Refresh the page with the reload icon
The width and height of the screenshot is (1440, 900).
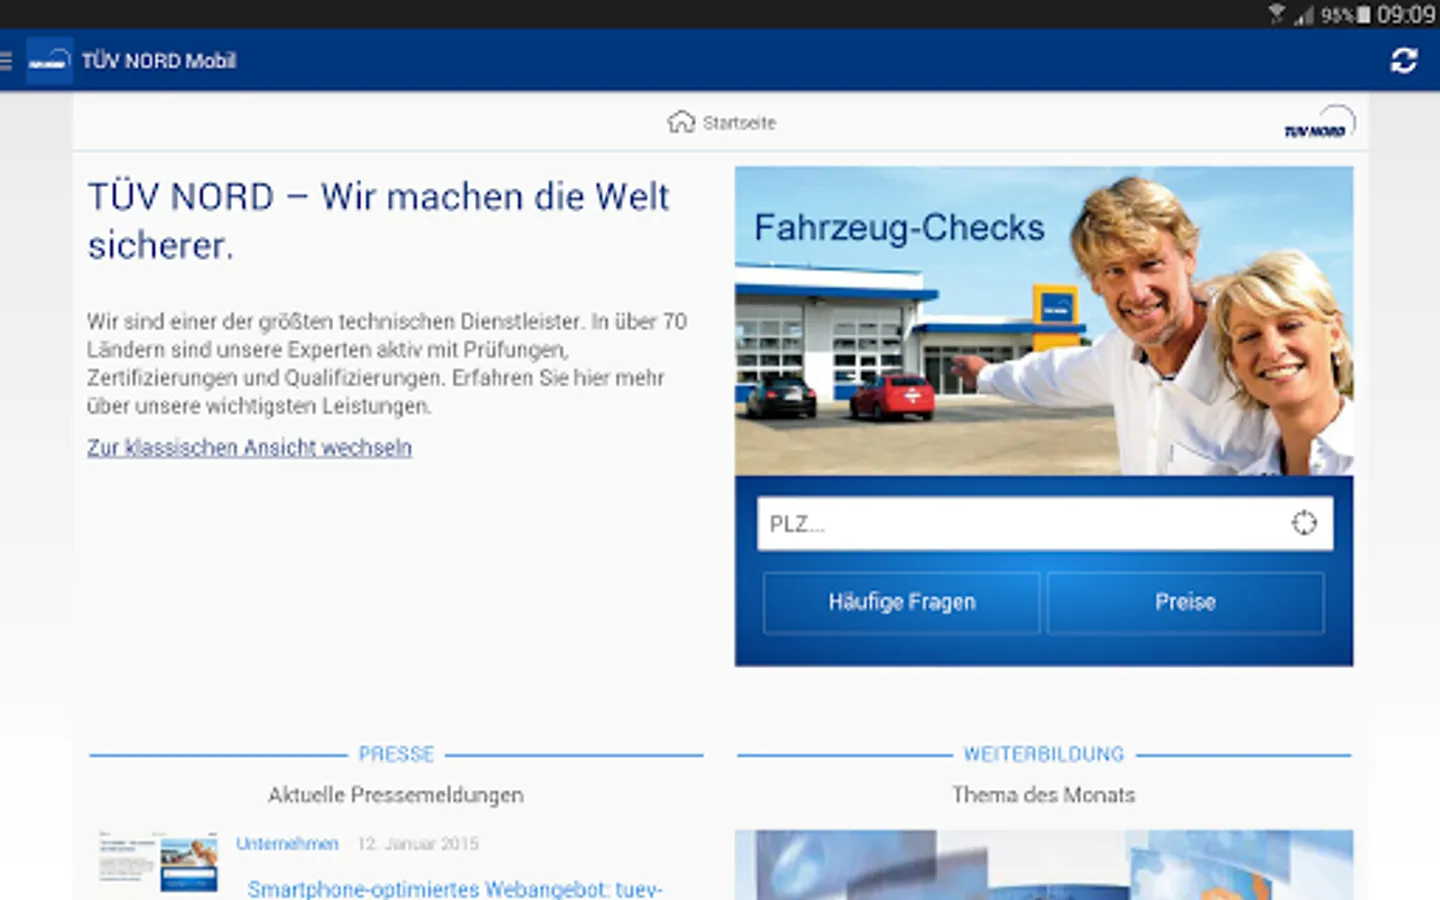[x=1404, y=61]
